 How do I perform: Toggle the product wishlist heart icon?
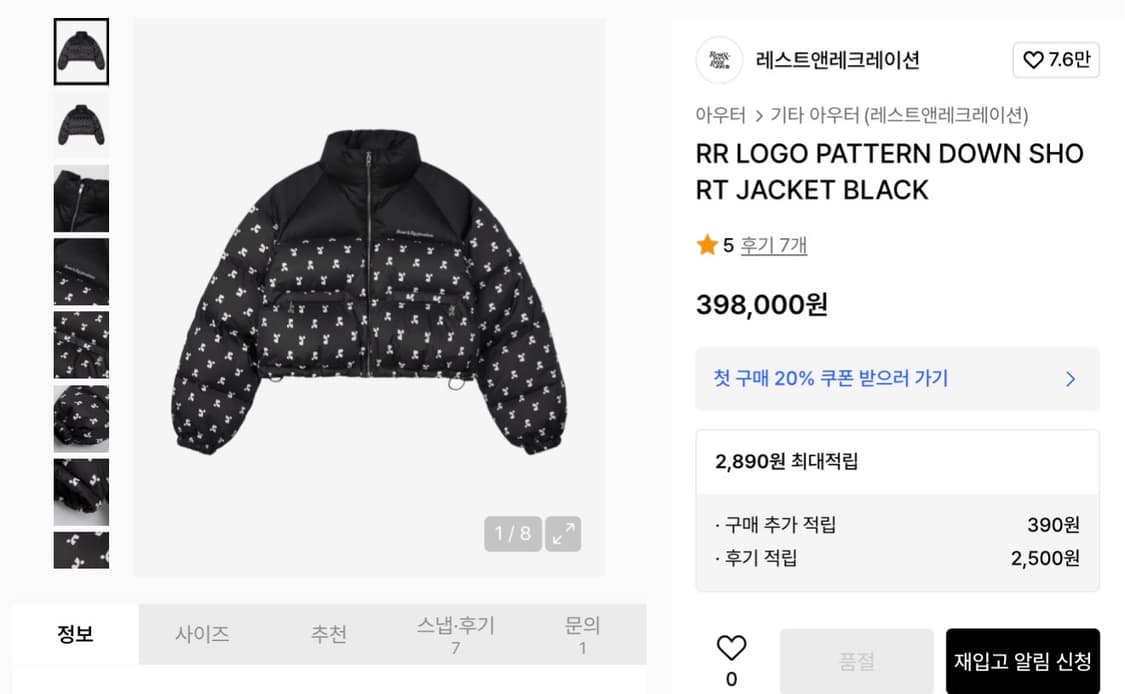coord(731,648)
